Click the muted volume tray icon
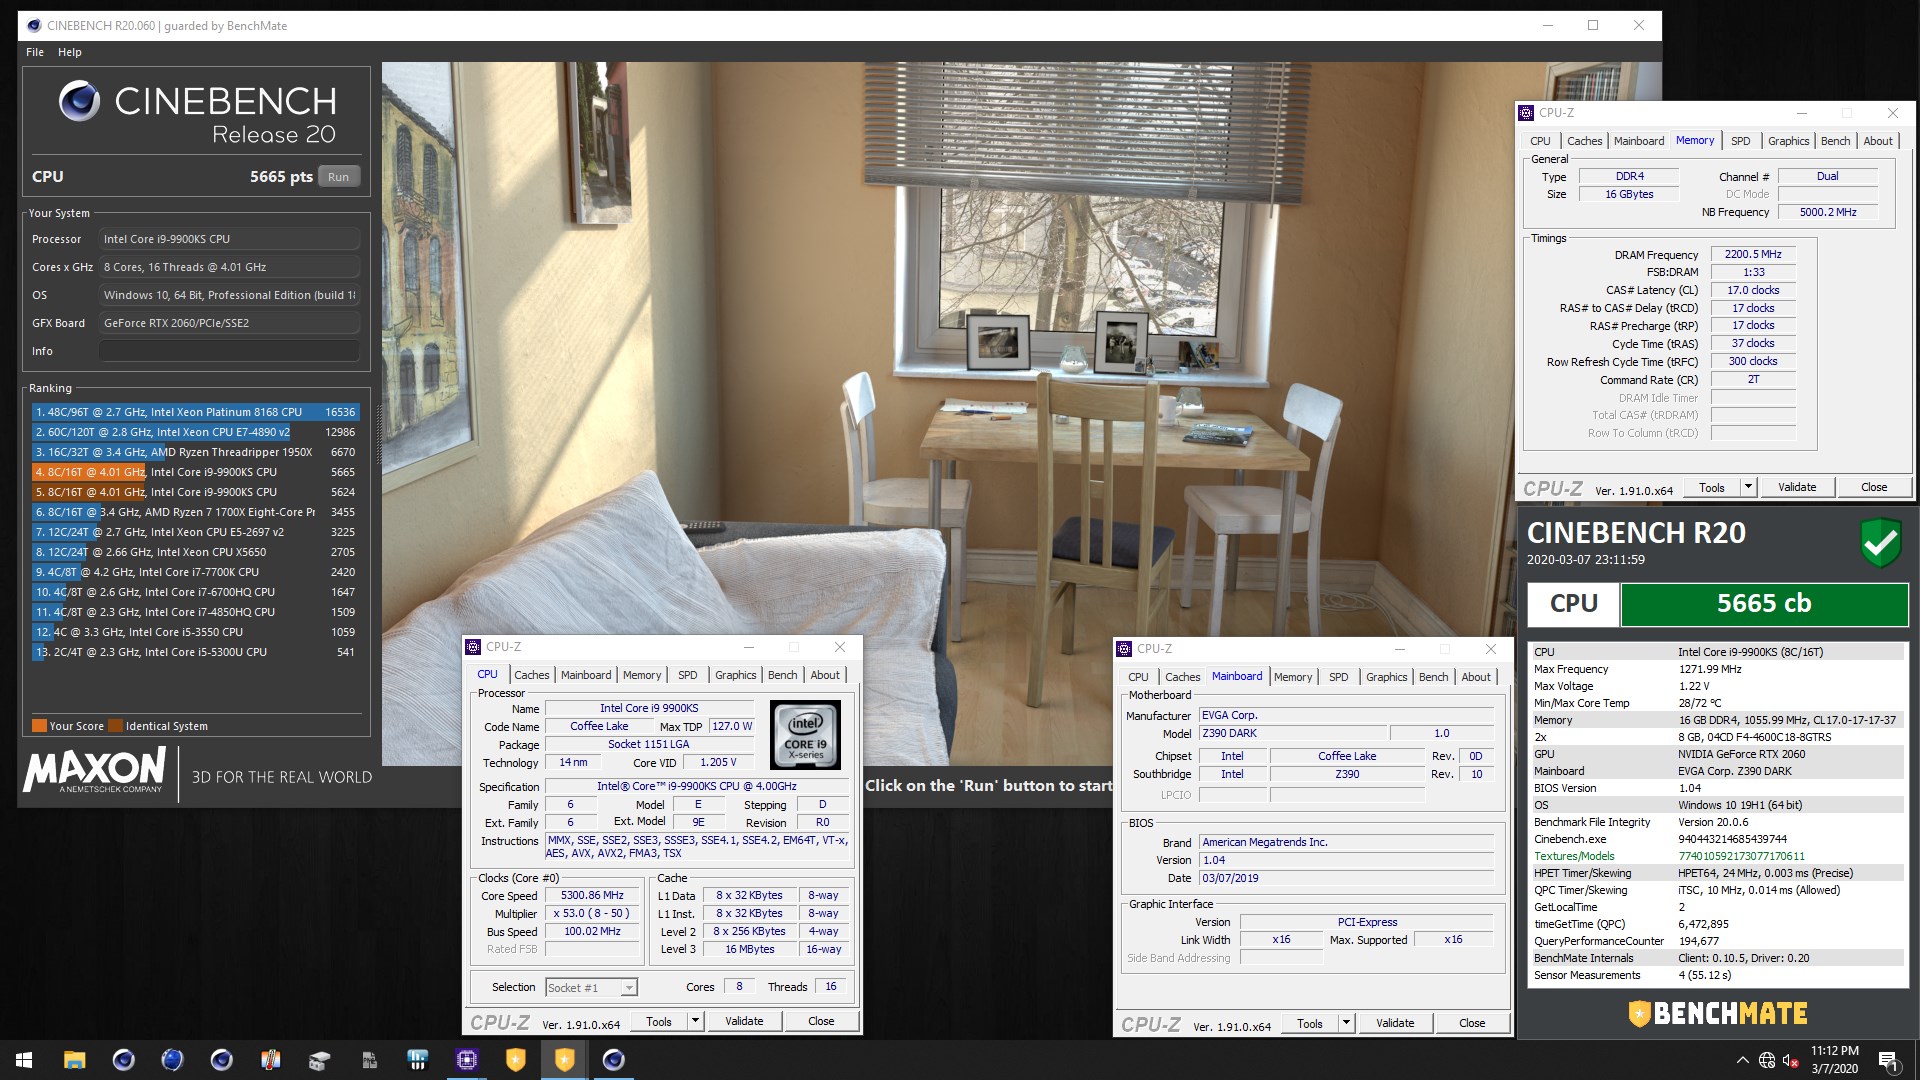 (x=1791, y=1061)
